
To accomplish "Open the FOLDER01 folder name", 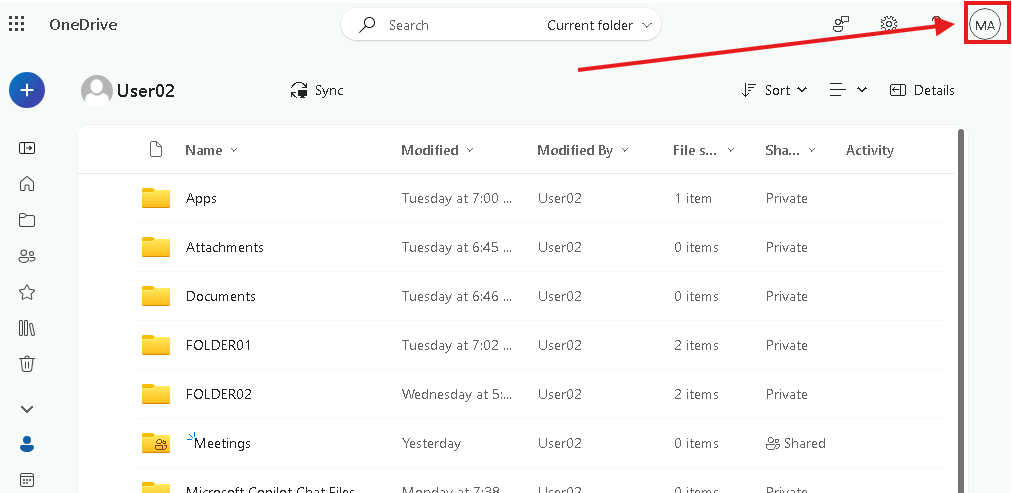I will (x=218, y=345).
